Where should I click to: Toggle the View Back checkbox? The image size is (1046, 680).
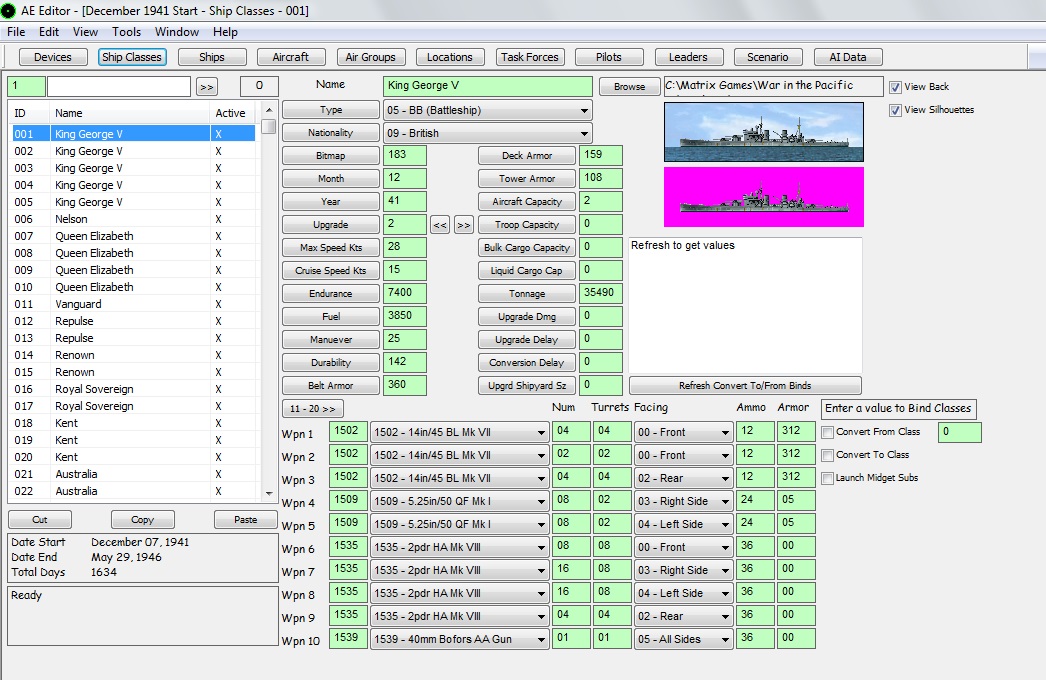click(895, 87)
